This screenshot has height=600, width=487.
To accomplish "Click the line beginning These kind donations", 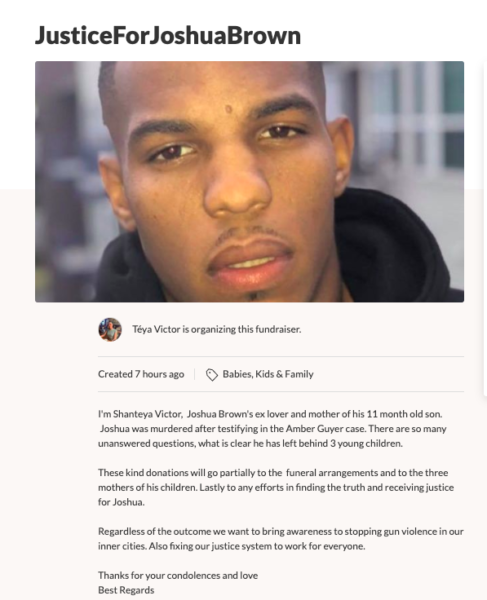I will 273,473.
